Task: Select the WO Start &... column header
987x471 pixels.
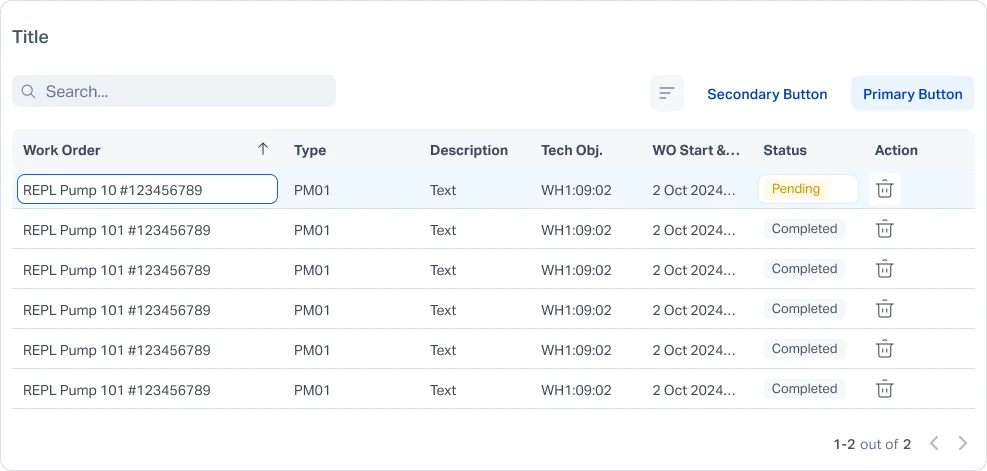Action: [696, 150]
